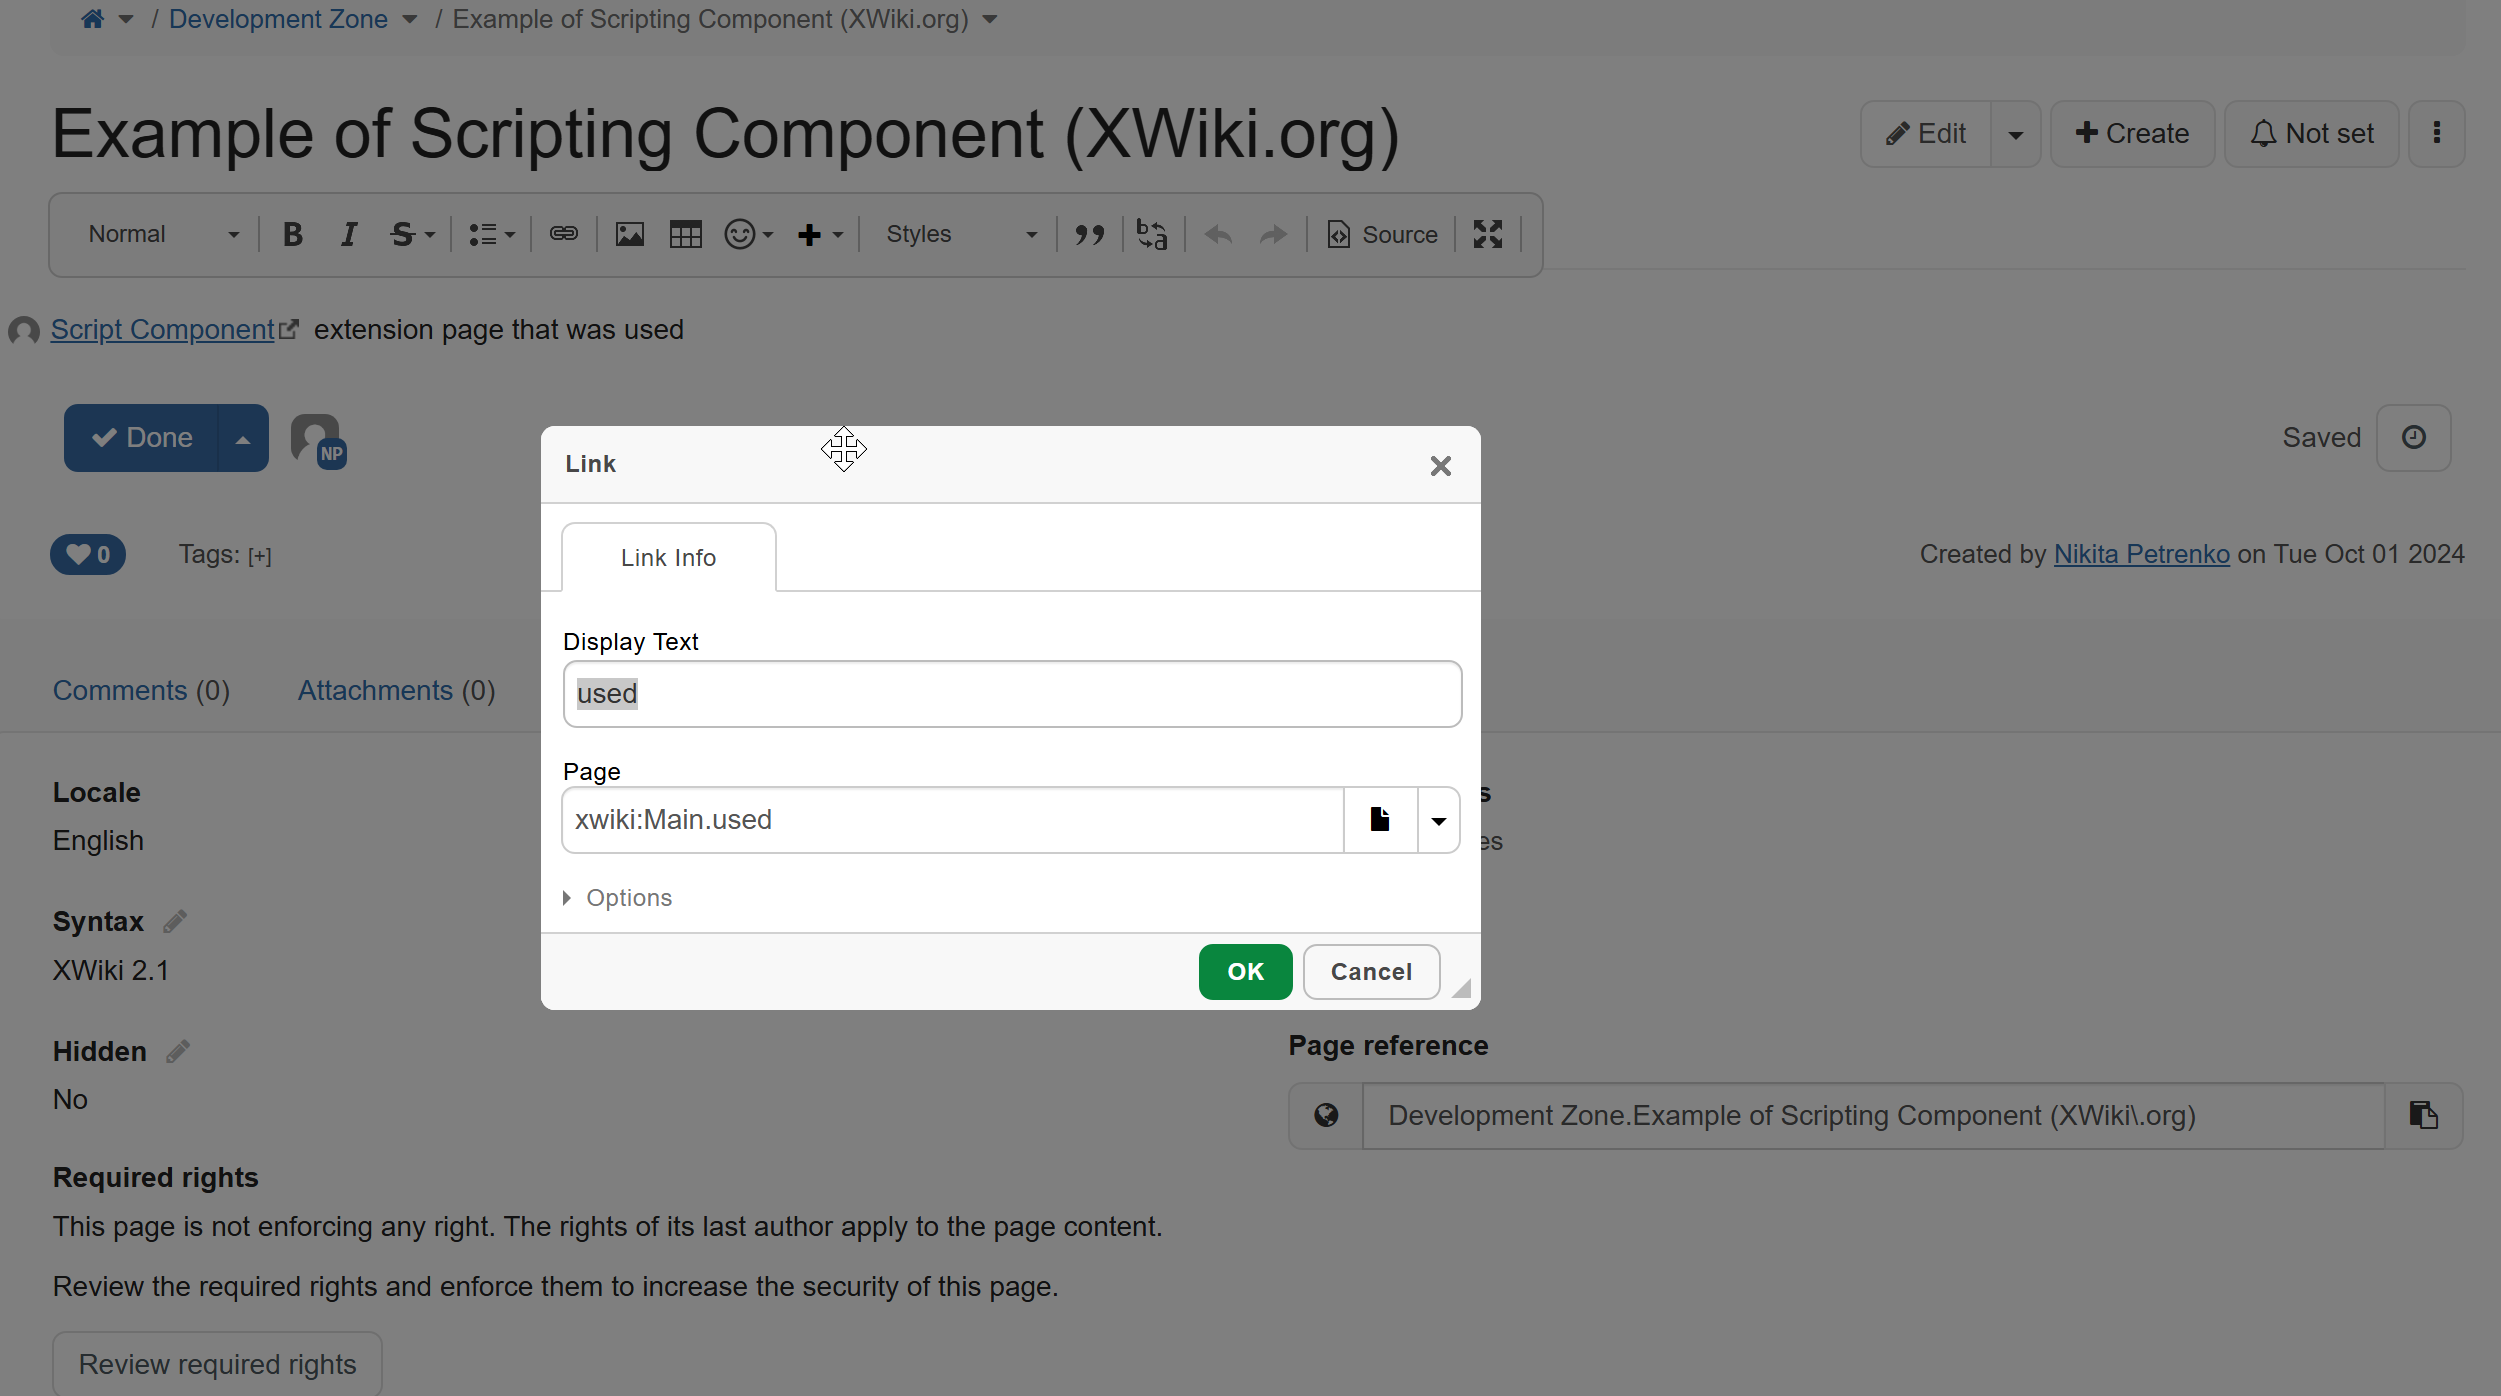Click the Review required rights button
This screenshot has height=1396, width=2501.
click(x=218, y=1365)
